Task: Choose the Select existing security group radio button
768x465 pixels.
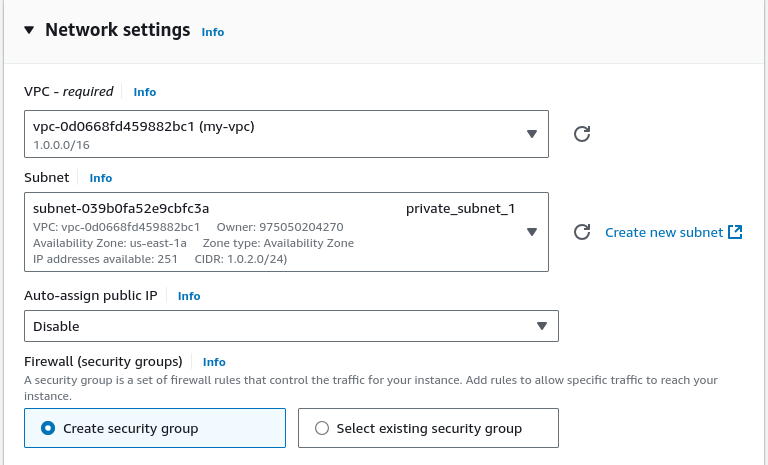Action: [x=322, y=428]
